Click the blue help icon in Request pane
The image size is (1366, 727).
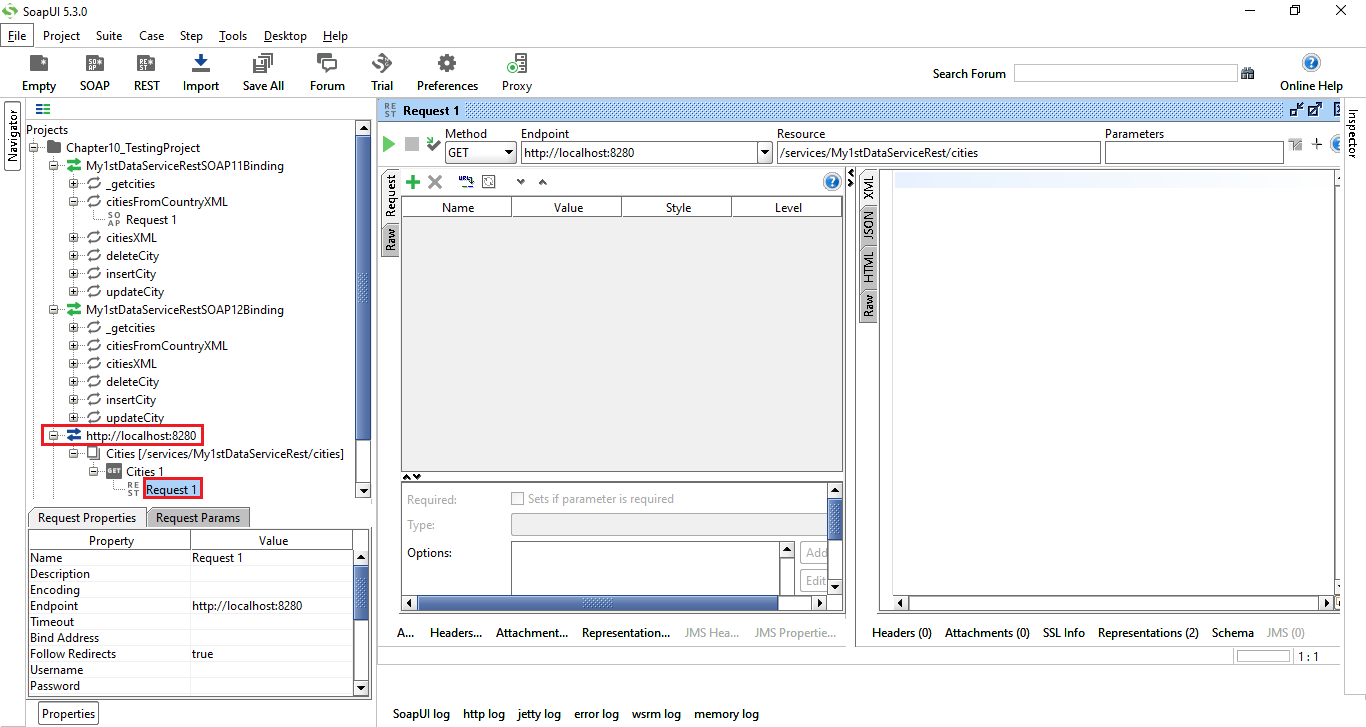pyautogui.click(x=831, y=182)
